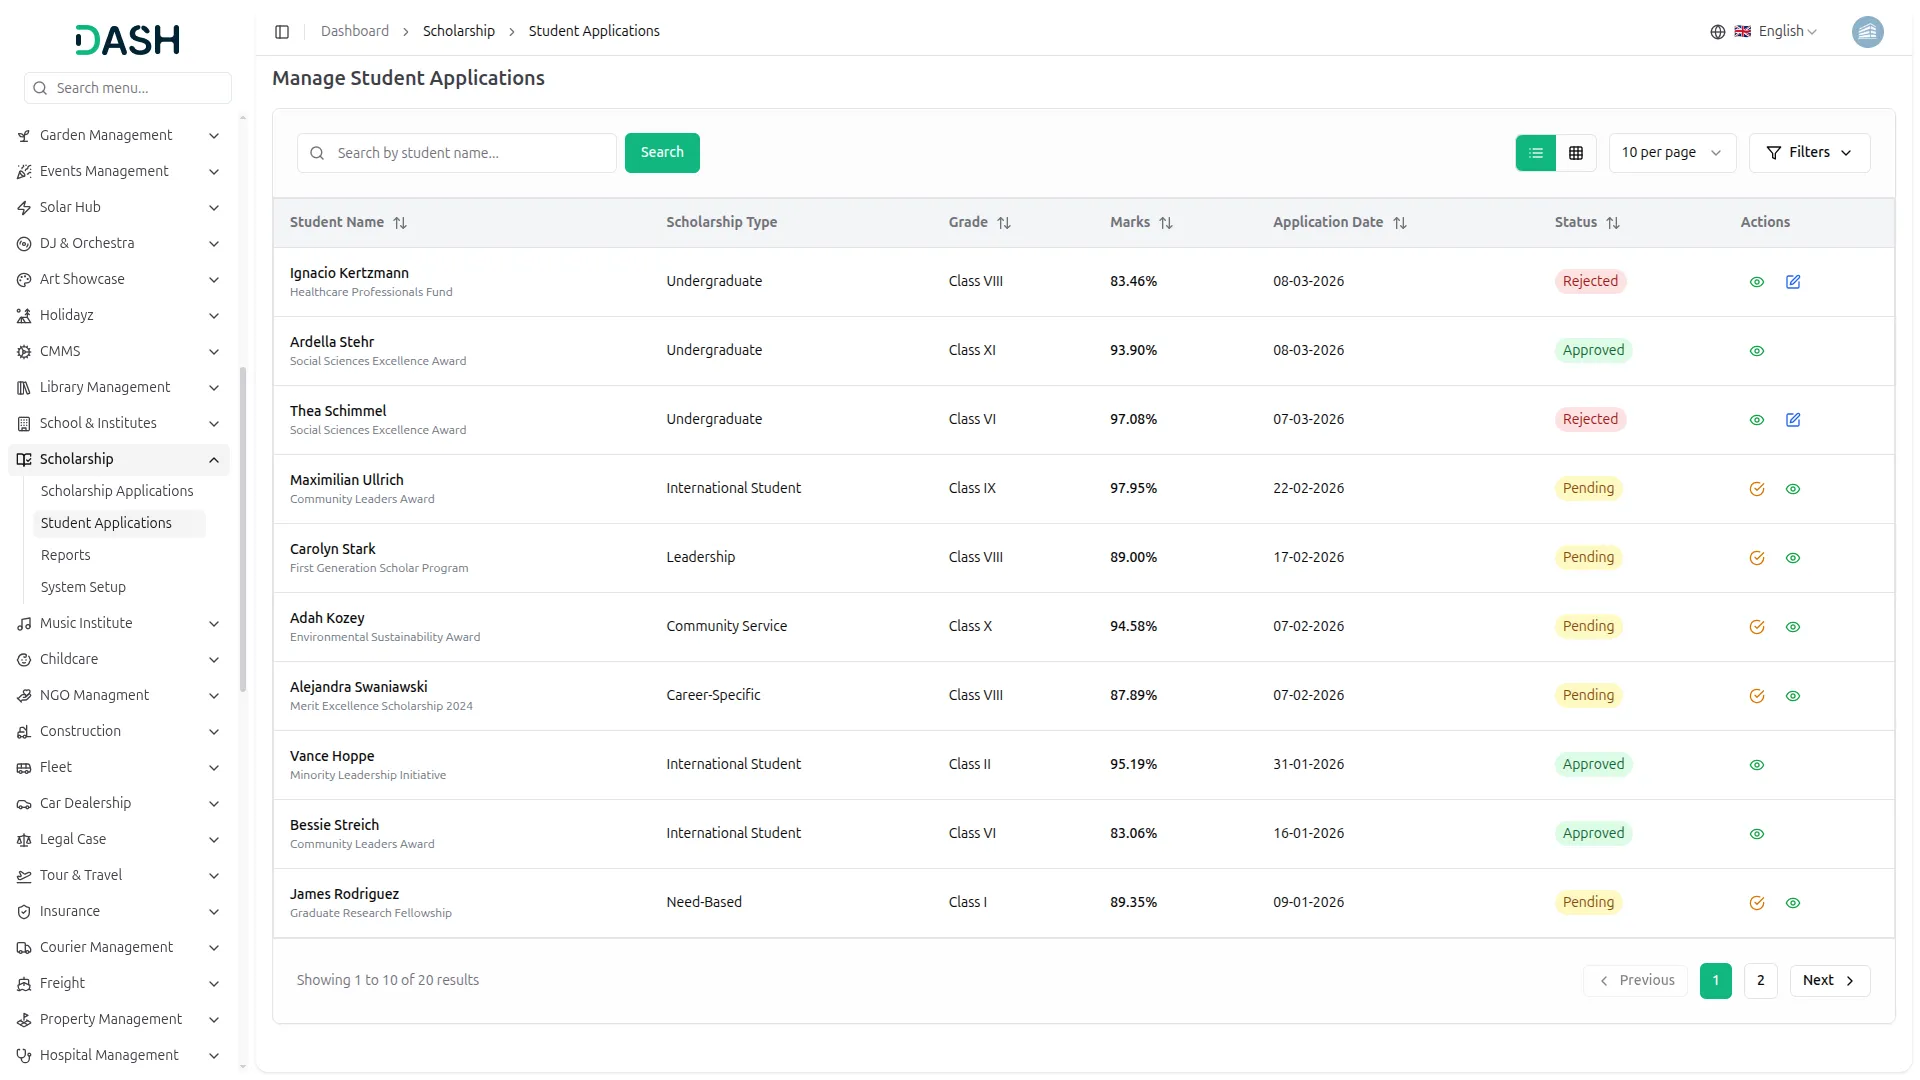Click the green Search button
The image size is (1920, 1080).
click(661, 153)
